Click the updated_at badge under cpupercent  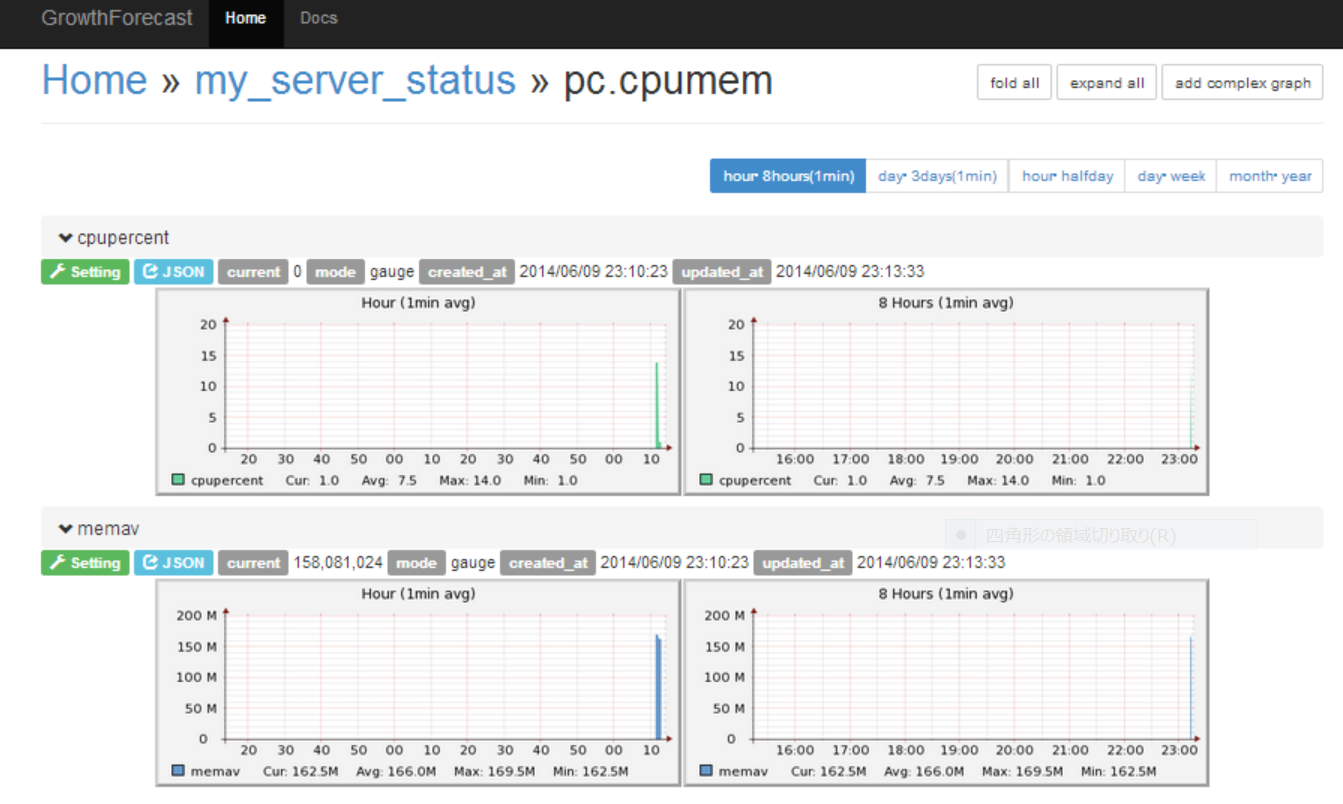(721, 271)
